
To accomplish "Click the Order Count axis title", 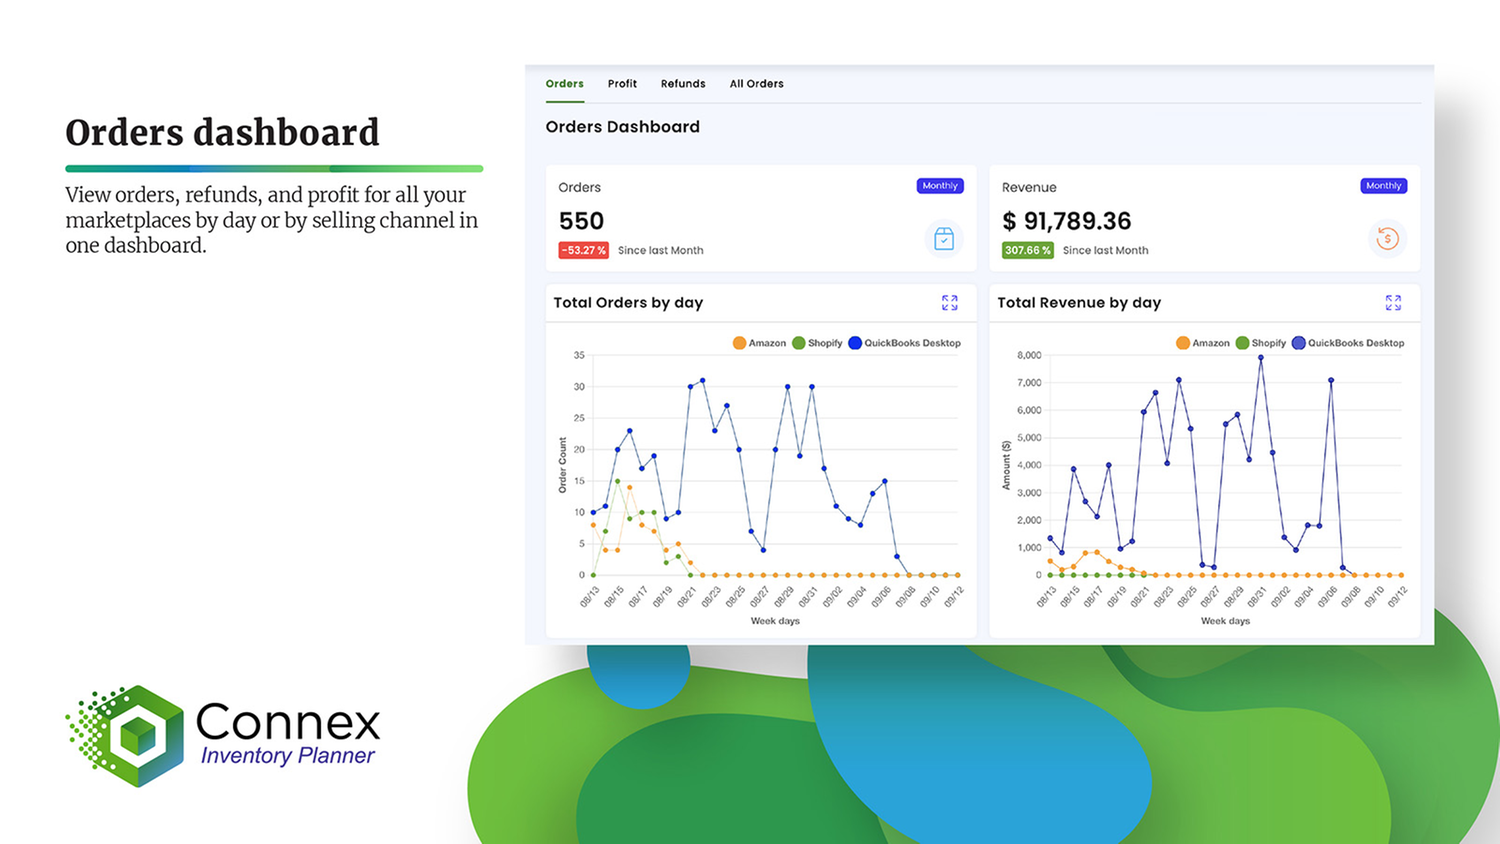I will [562, 465].
